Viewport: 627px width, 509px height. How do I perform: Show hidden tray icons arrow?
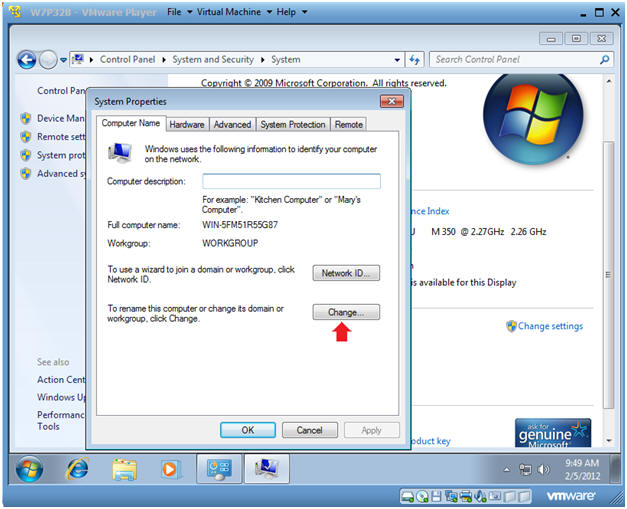(x=507, y=469)
